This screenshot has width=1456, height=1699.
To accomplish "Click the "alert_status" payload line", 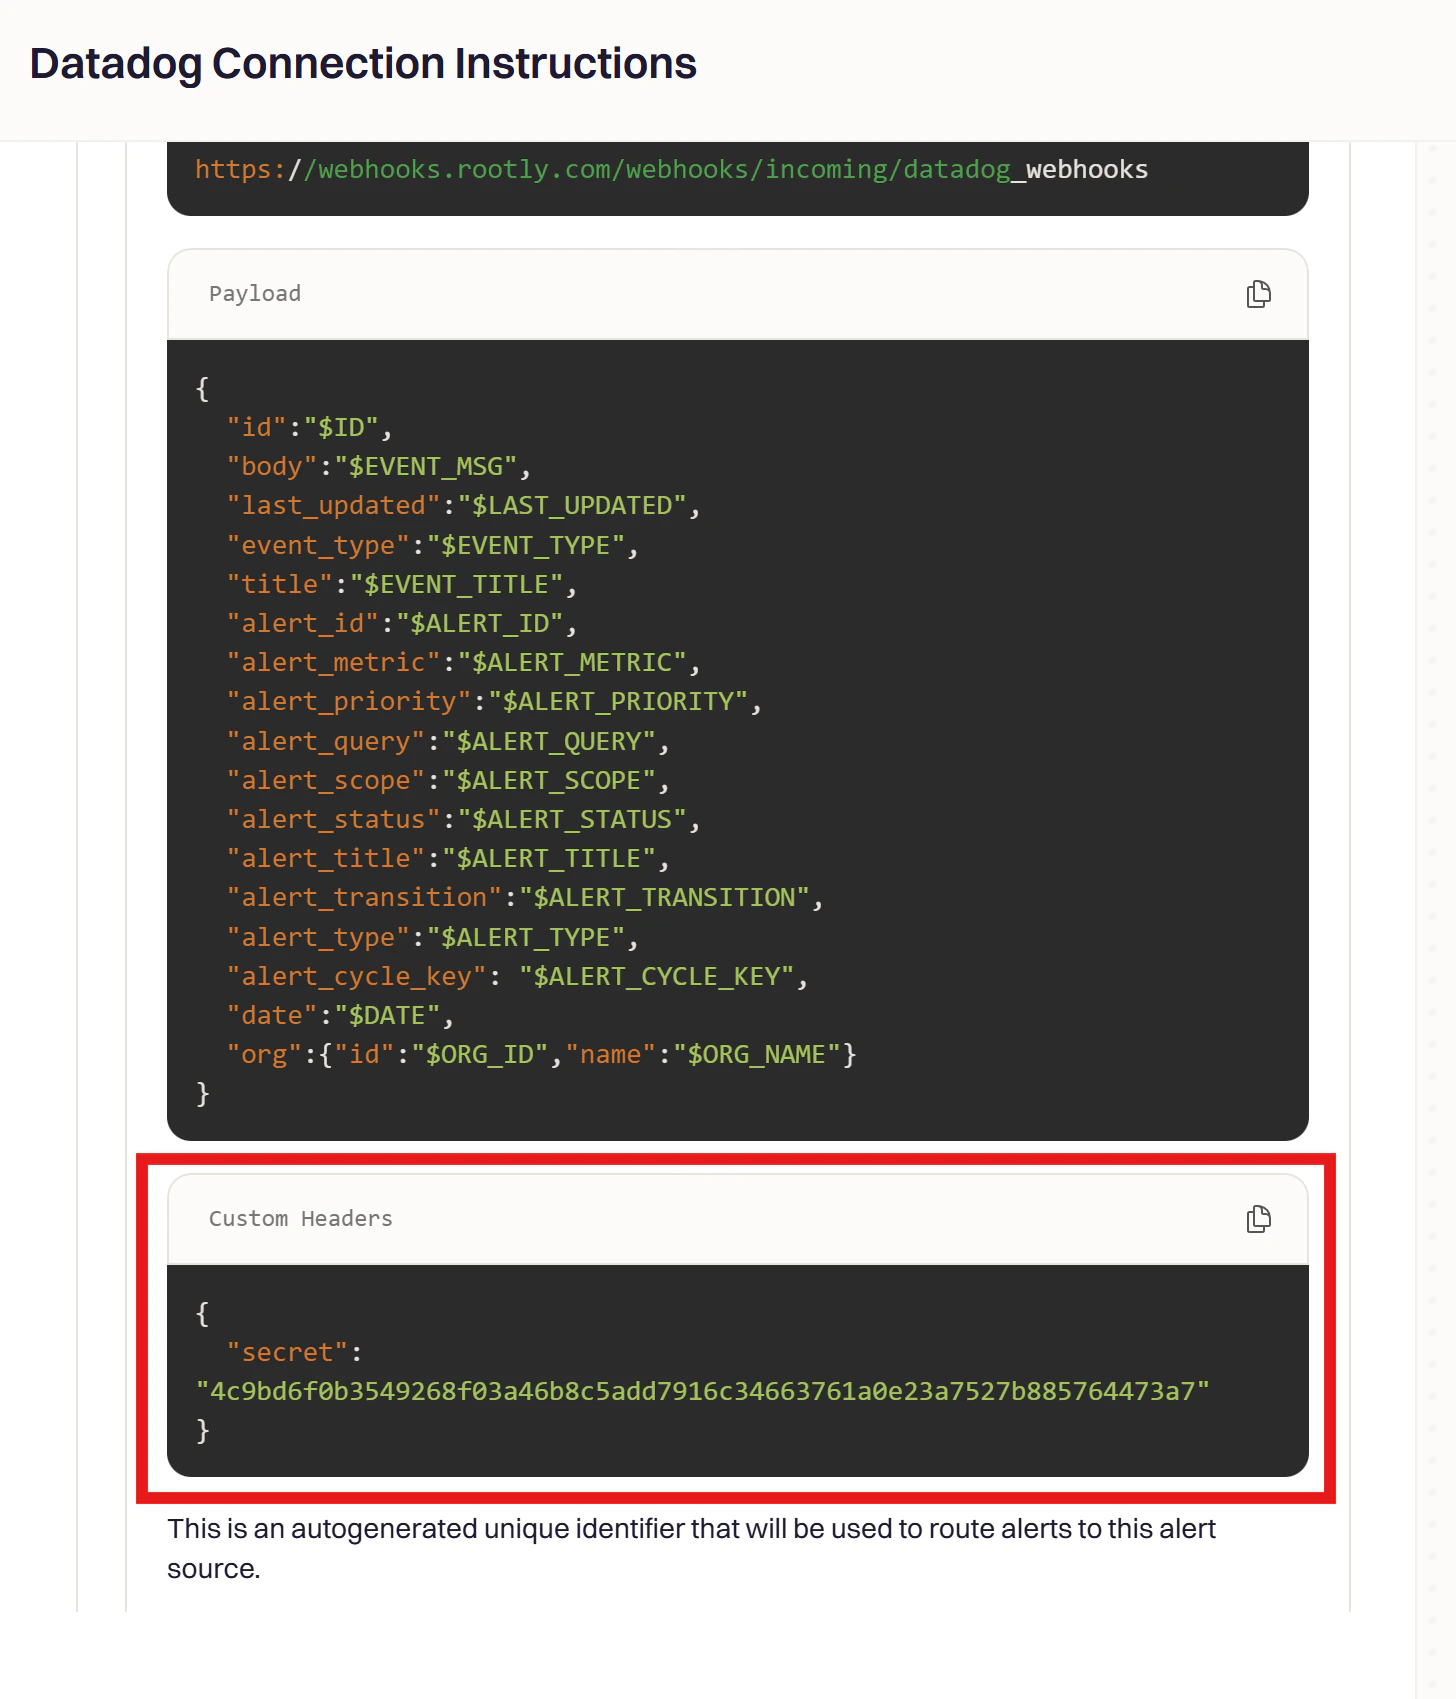I will click(x=463, y=819).
